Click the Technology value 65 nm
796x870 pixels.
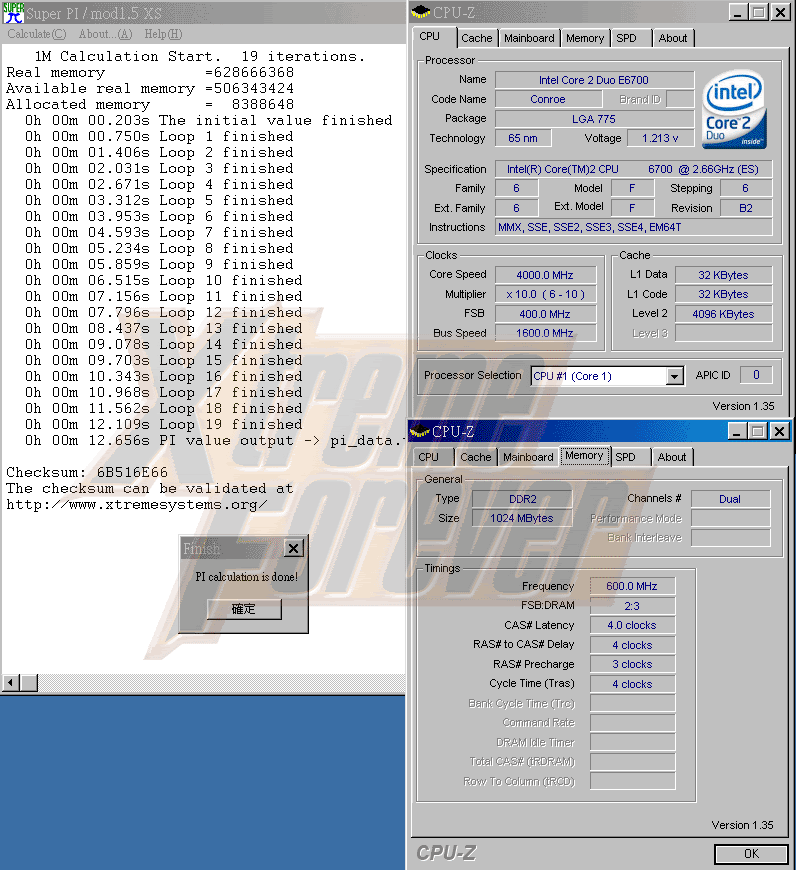click(x=523, y=138)
